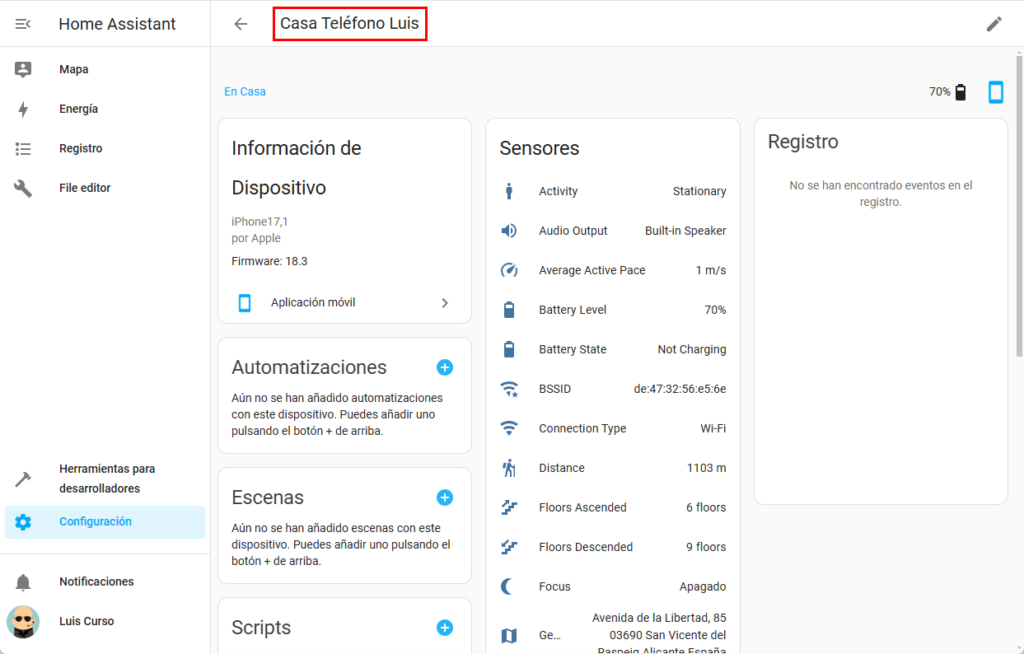Open the Luis Curso user profile

click(86, 621)
